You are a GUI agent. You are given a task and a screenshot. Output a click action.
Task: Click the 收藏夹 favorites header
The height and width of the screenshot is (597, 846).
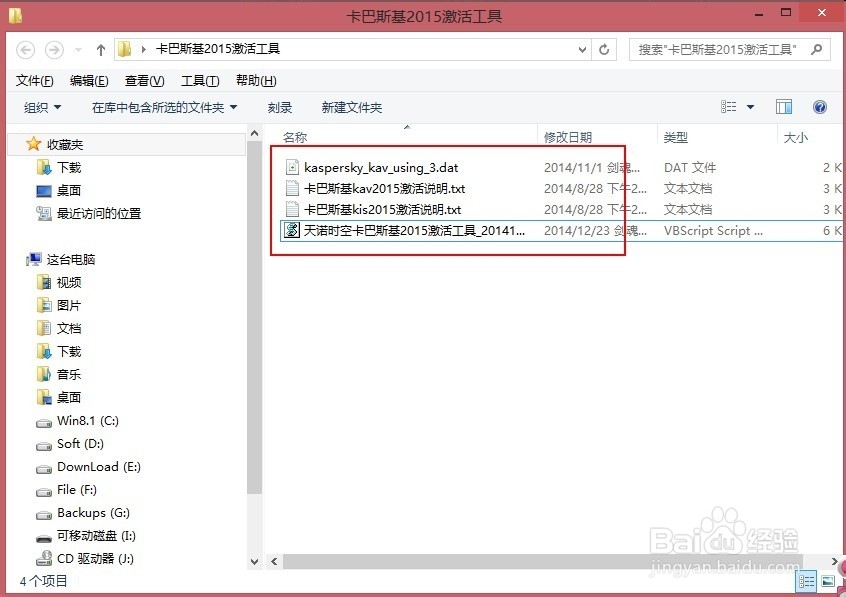pos(65,145)
